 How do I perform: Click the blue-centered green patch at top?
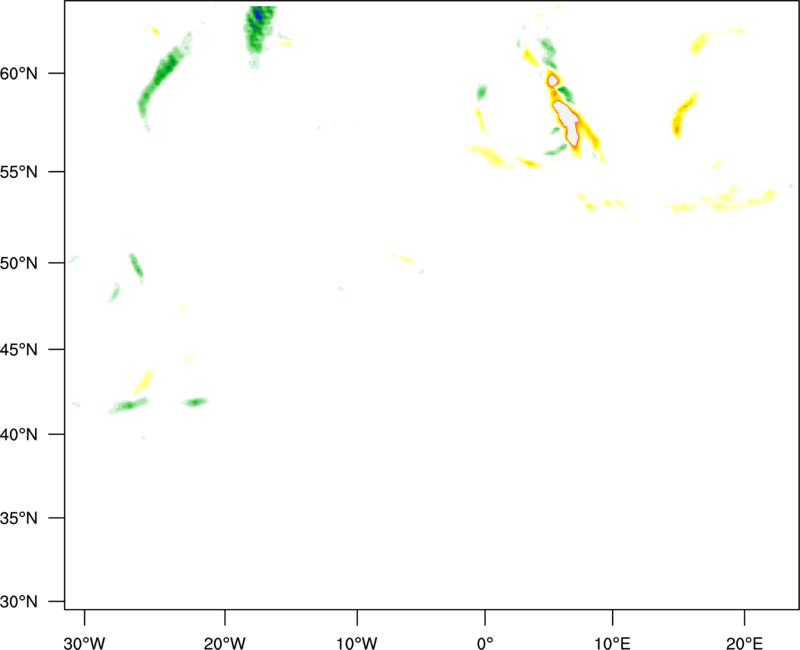259,18
